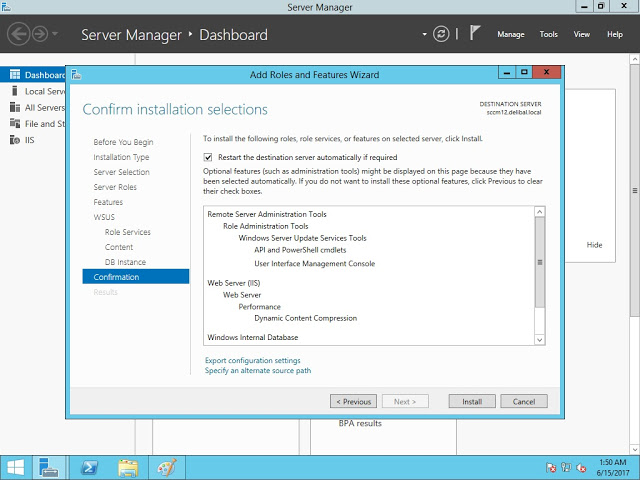The width and height of the screenshot is (640, 480).
Task: Select IIS in the left navigation pane
Action: point(31,140)
